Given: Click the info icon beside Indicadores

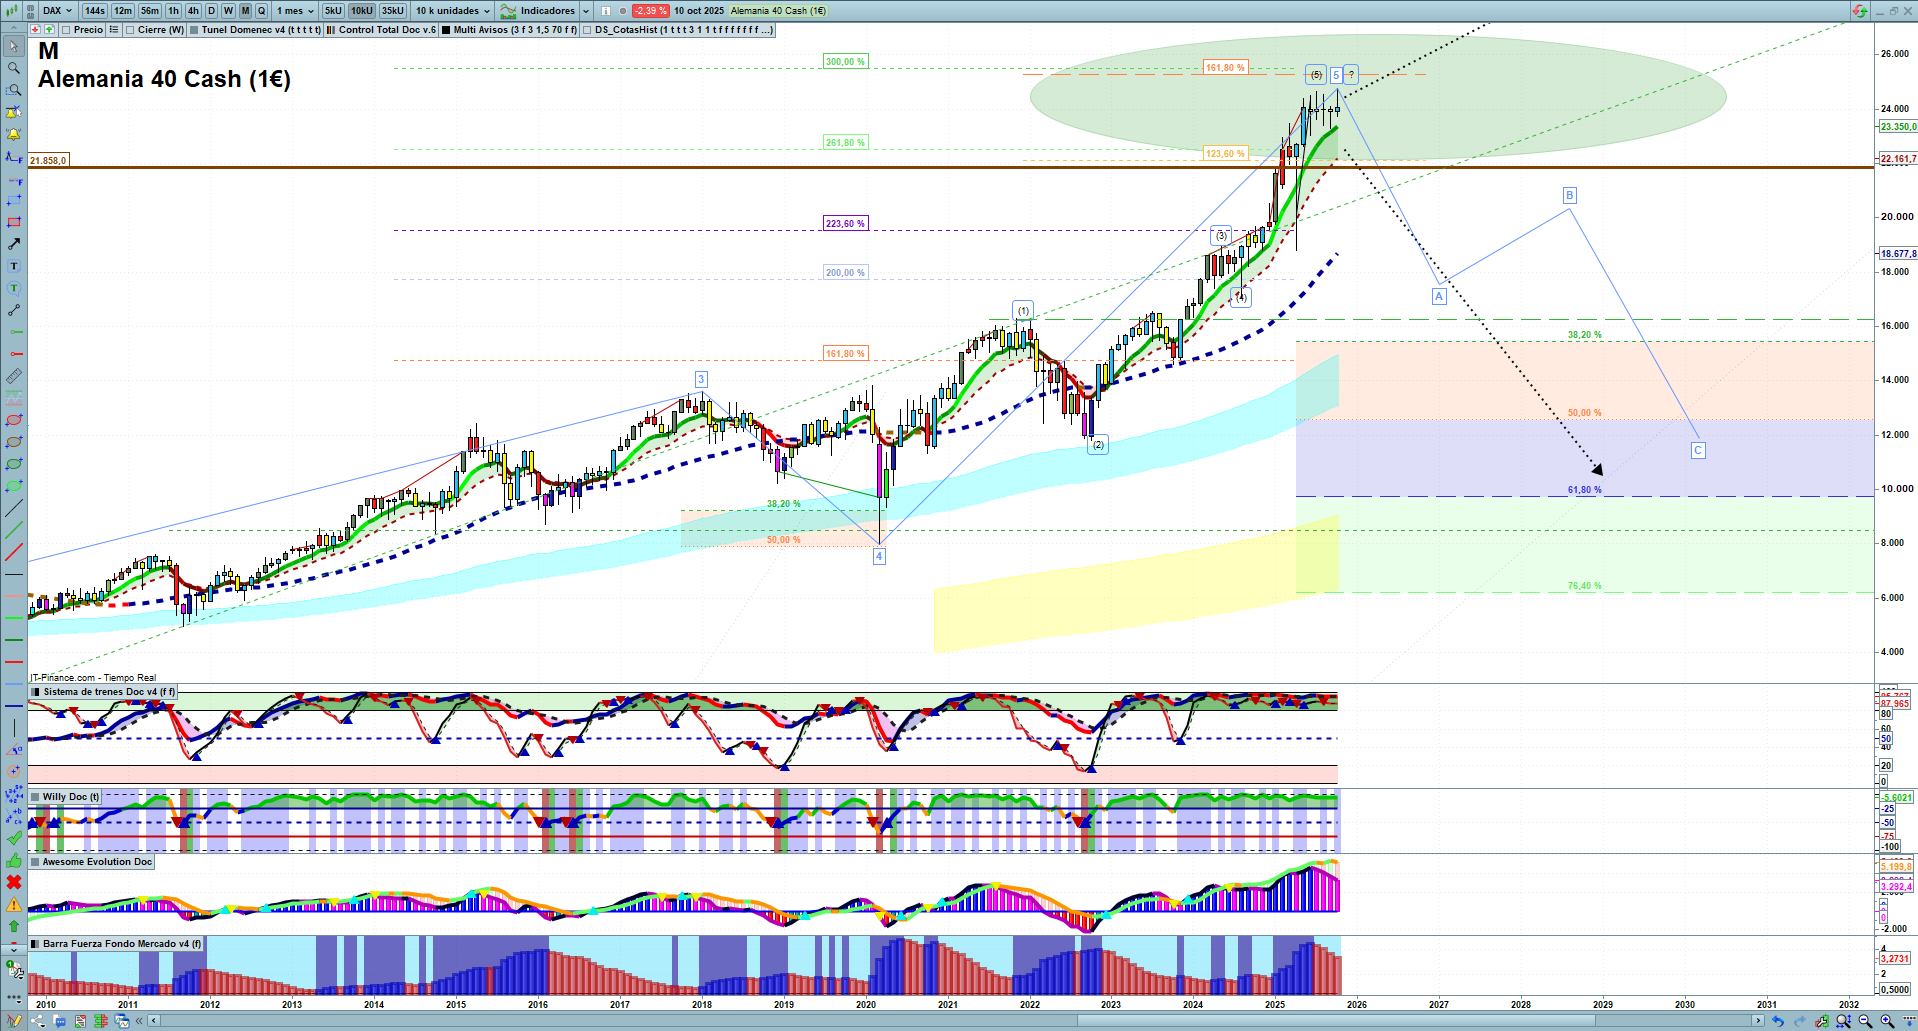Looking at the screenshot, I should [x=606, y=11].
